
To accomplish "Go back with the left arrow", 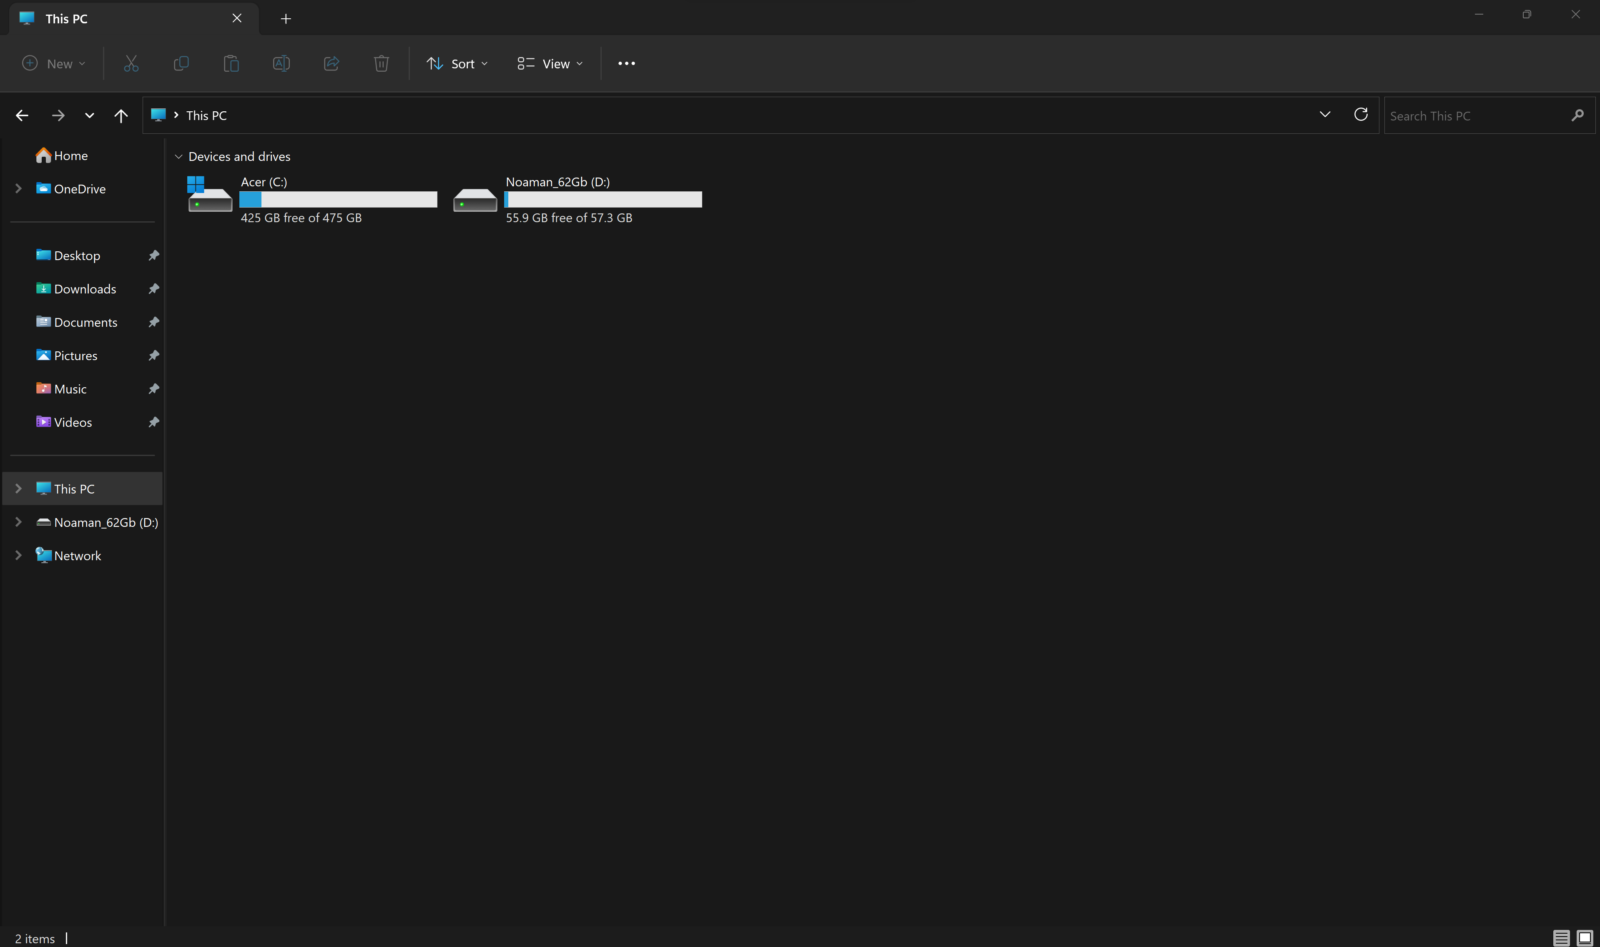I will pos(22,116).
